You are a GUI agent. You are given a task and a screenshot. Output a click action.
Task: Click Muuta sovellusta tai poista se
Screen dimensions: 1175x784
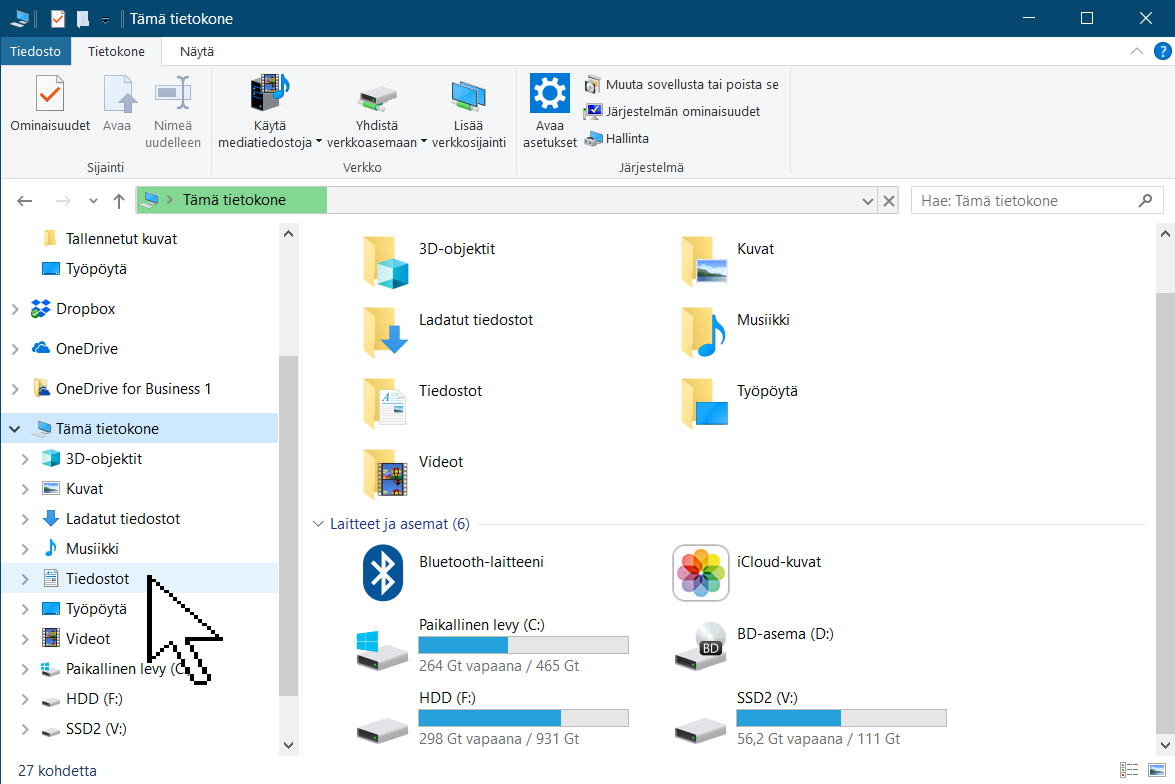coord(691,84)
